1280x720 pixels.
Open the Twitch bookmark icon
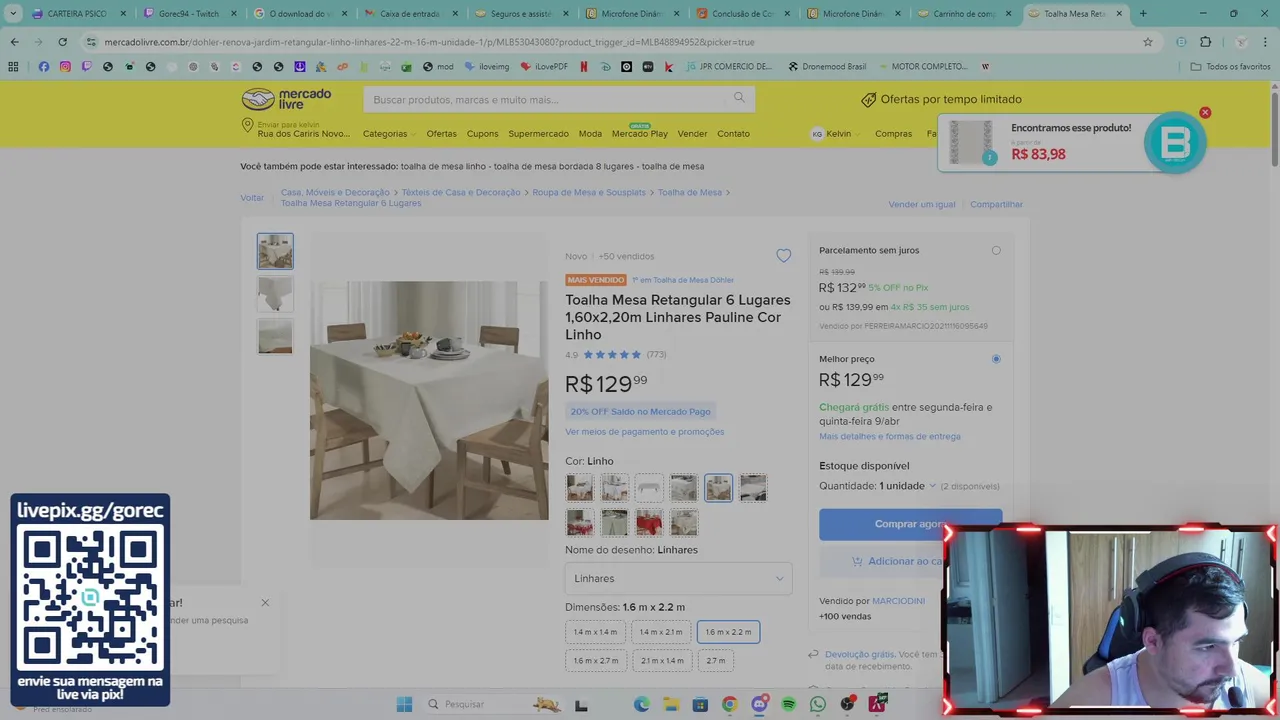[x=86, y=66]
